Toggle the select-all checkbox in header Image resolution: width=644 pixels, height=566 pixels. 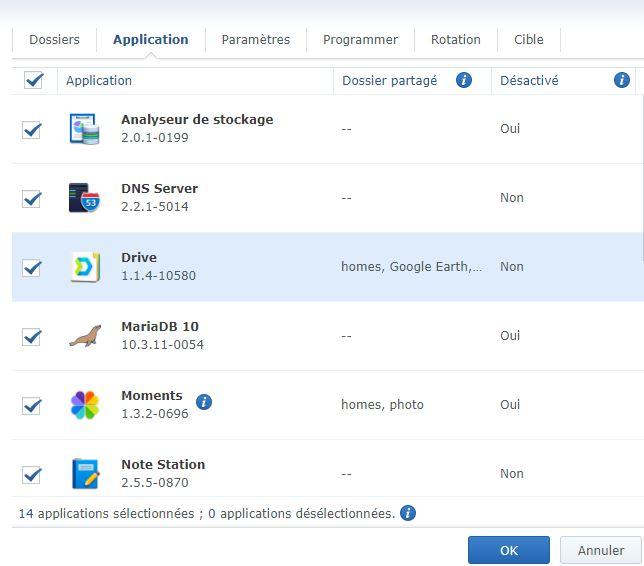pos(33,80)
